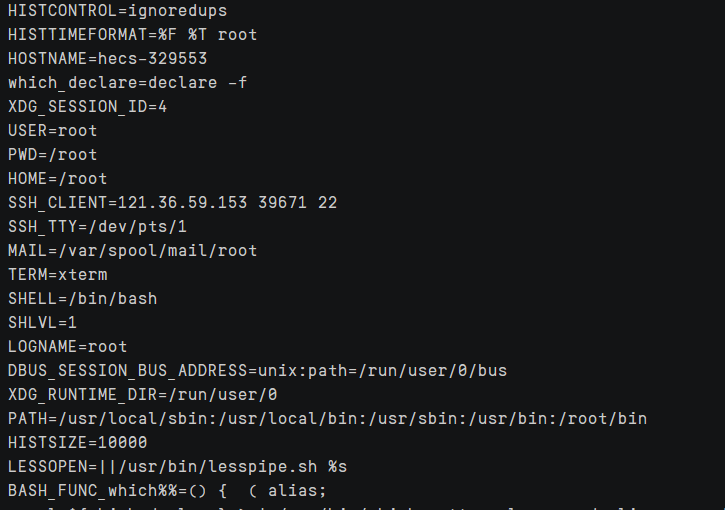
Task: Click the LESSOPEN lesspipe.sh line
Action: pyautogui.click(x=177, y=467)
